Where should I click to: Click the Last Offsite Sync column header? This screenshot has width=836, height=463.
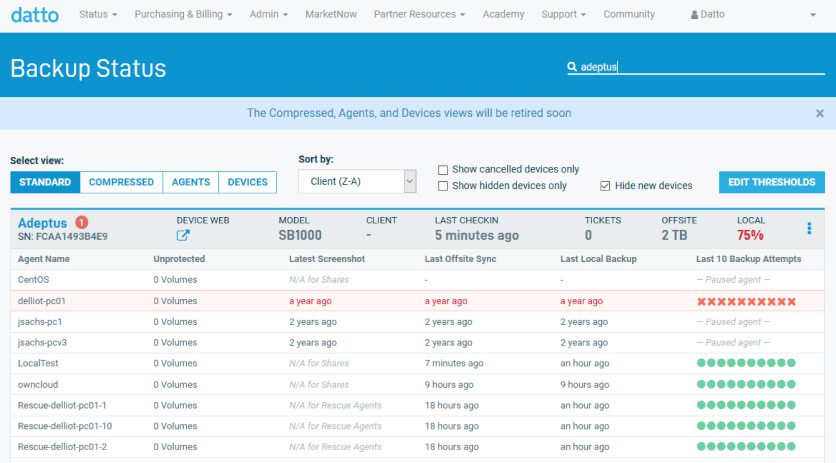[460, 259]
